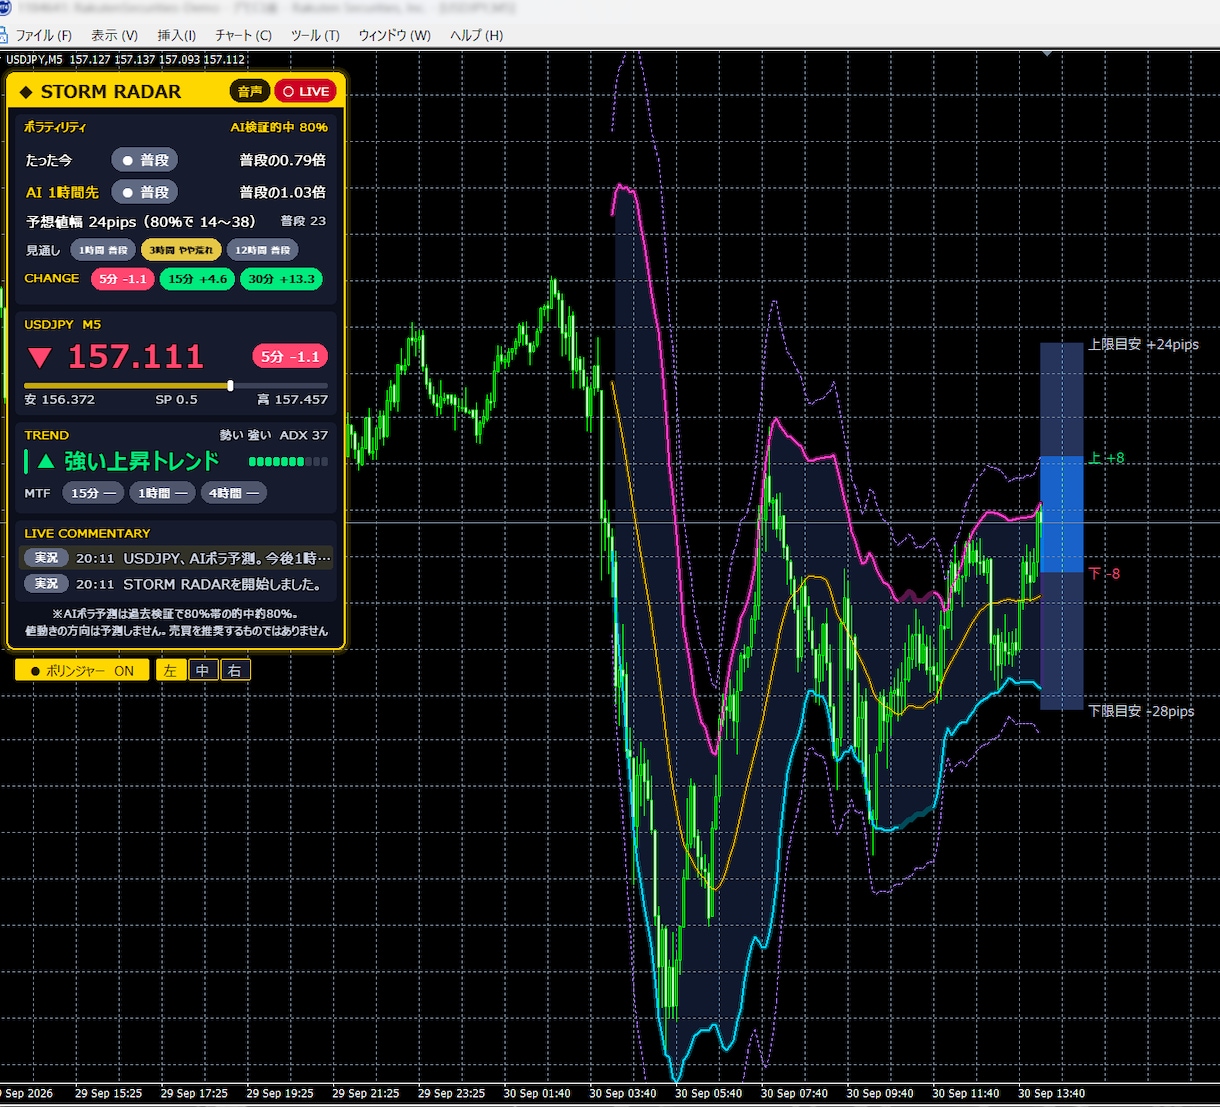The height and width of the screenshot is (1107, 1220).
Task: Select the MTF 4時間 chip
Action: [233, 493]
